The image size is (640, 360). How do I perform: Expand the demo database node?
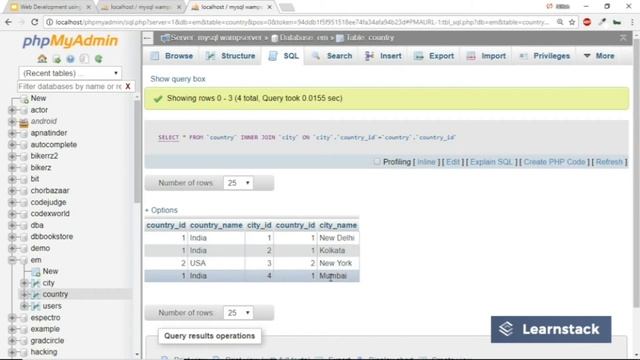[x=11, y=248]
